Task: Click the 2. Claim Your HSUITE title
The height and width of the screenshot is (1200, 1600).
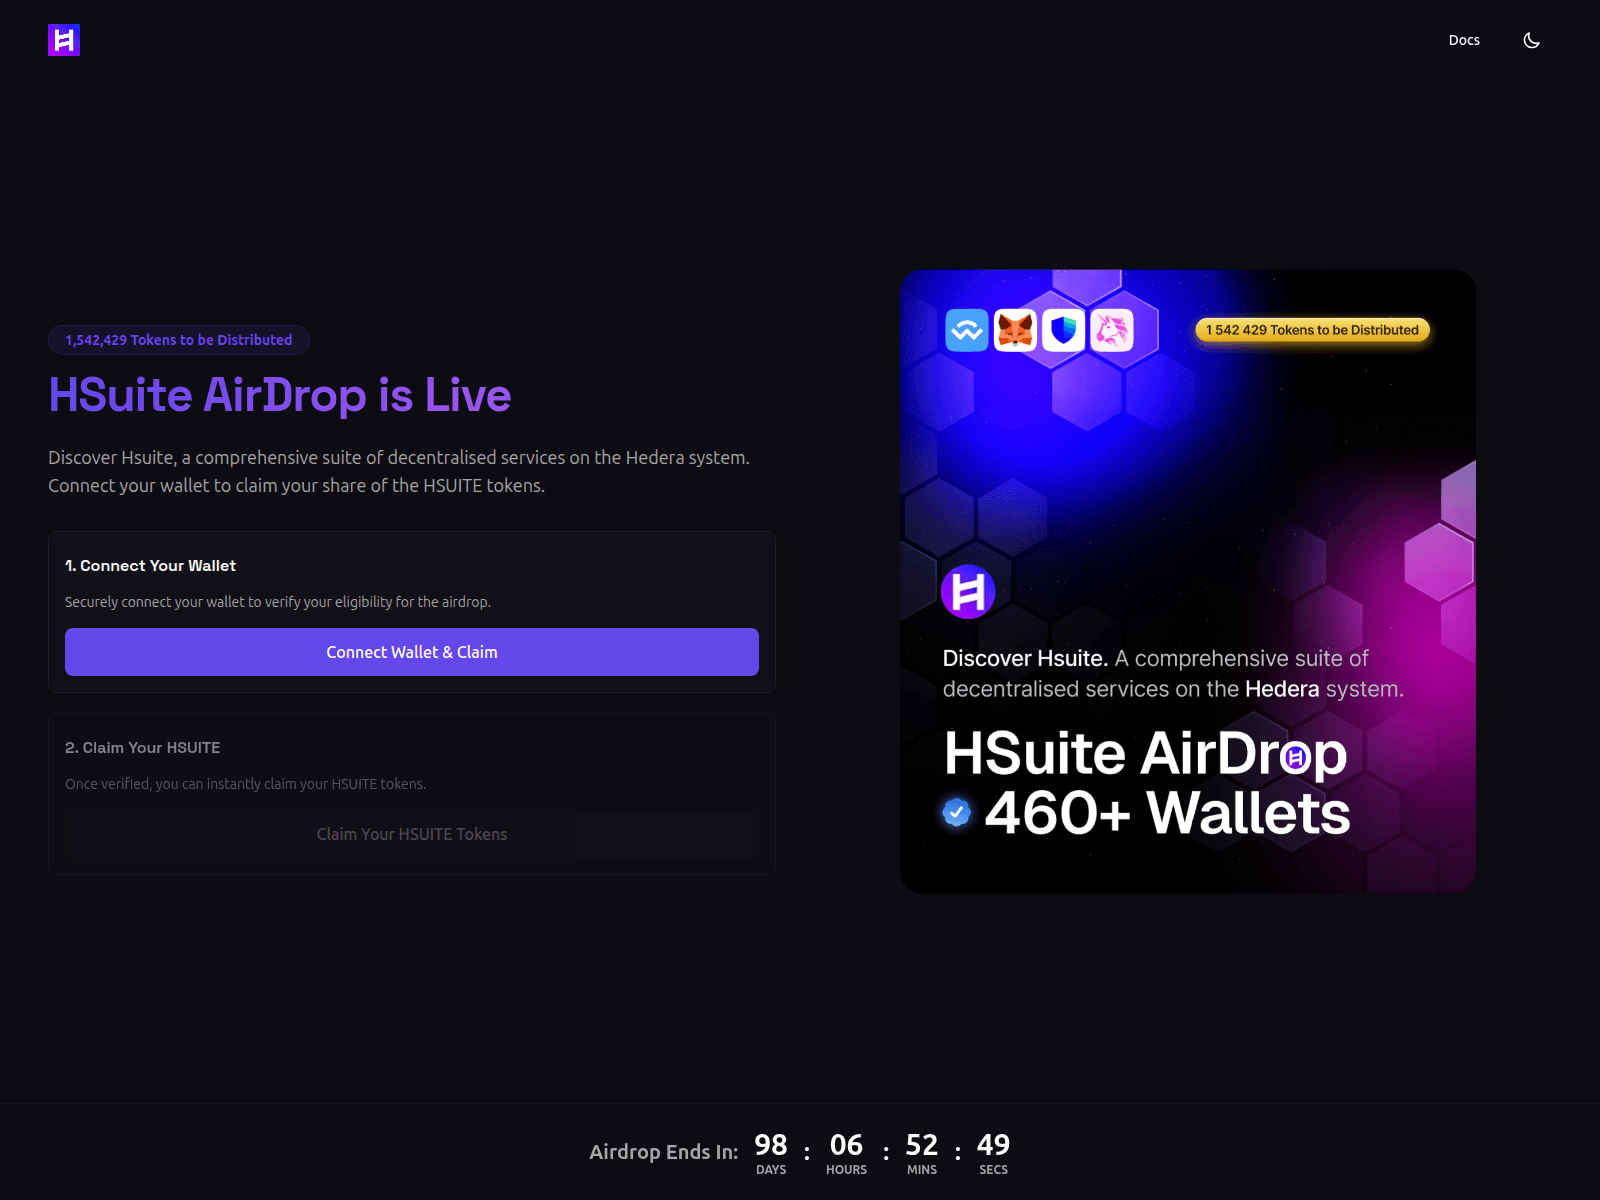Action: tap(142, 748)
